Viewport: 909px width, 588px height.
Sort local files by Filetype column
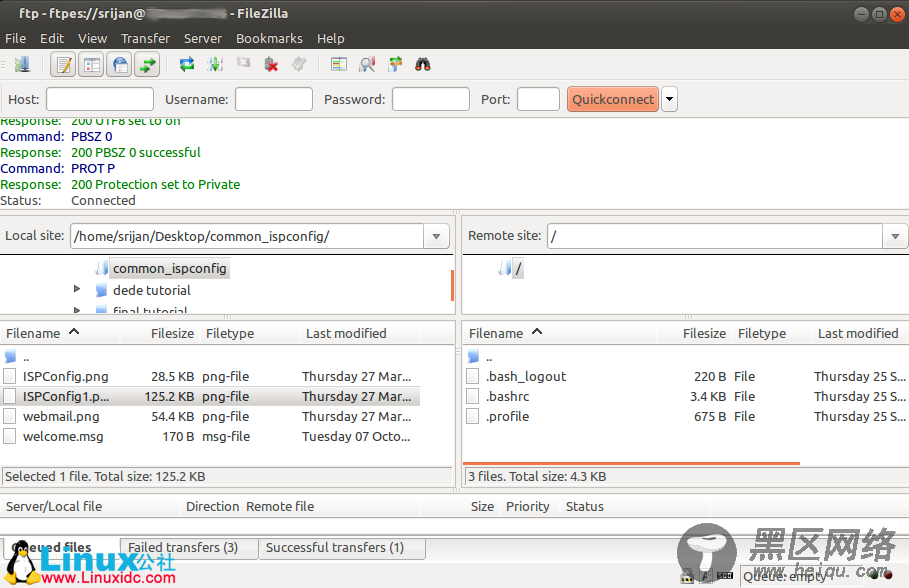coord(249,333)
